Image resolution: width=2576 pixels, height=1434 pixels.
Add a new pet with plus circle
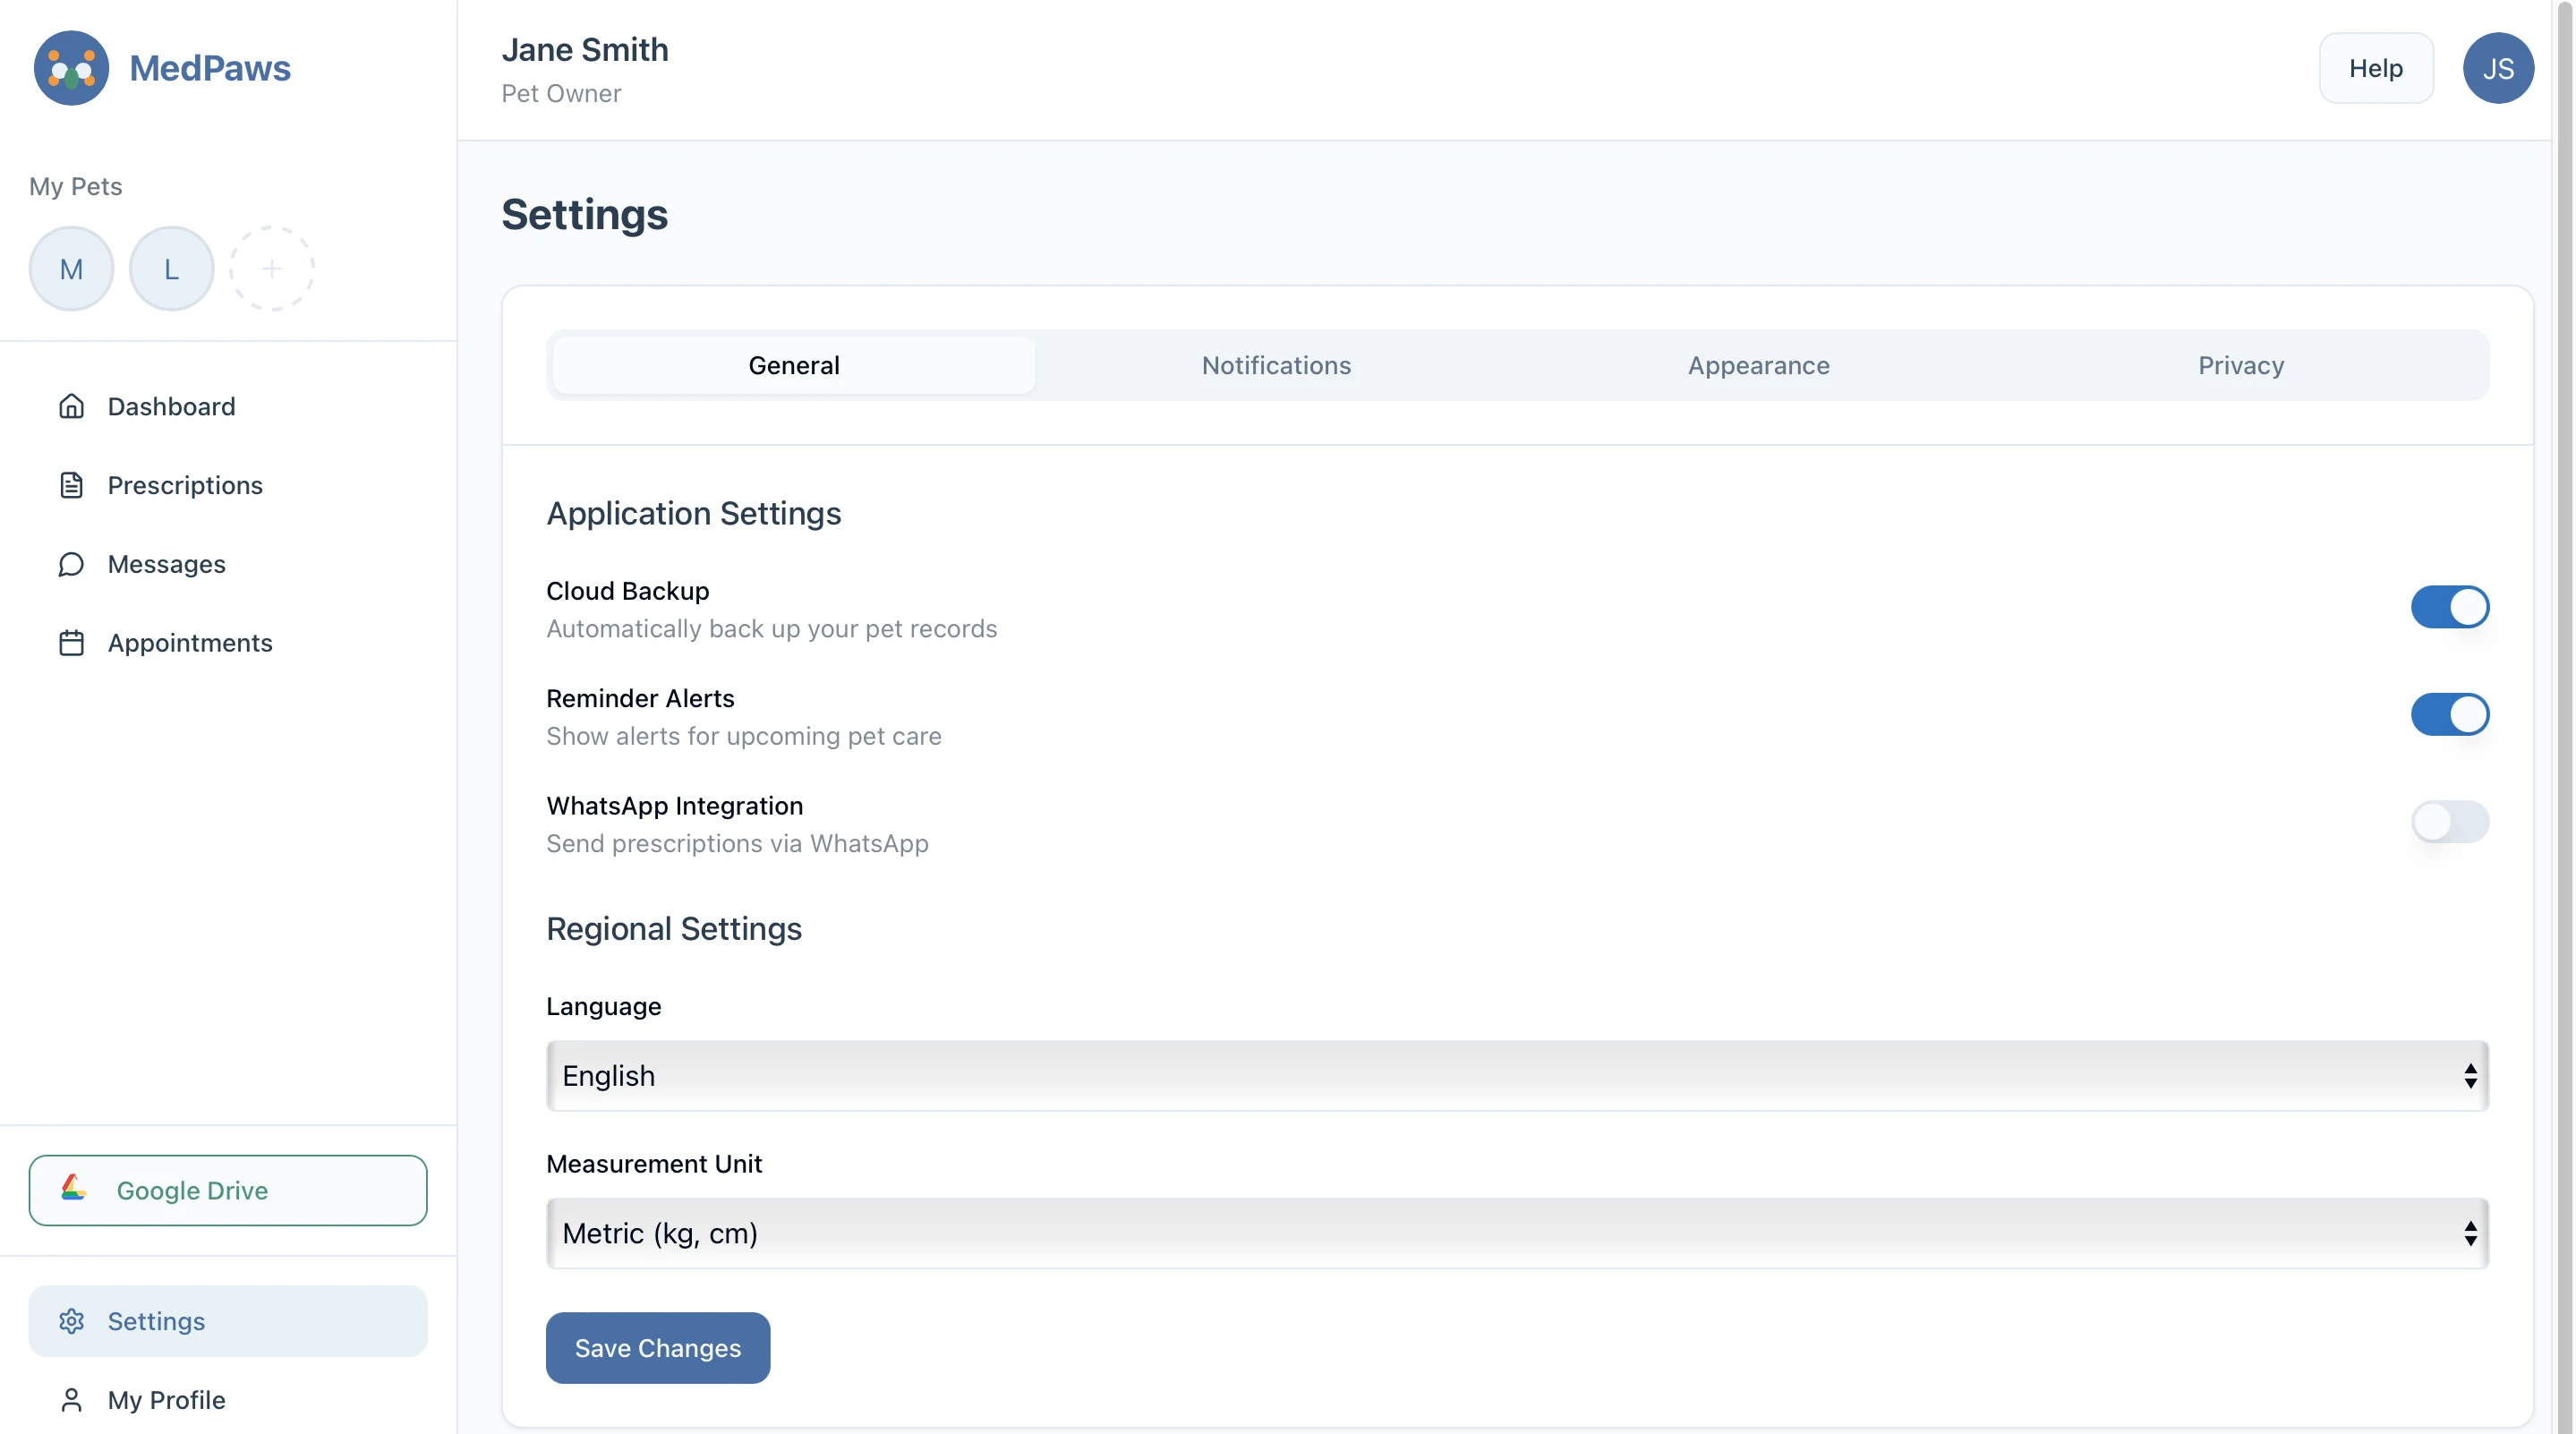click(x=271, y=268)
